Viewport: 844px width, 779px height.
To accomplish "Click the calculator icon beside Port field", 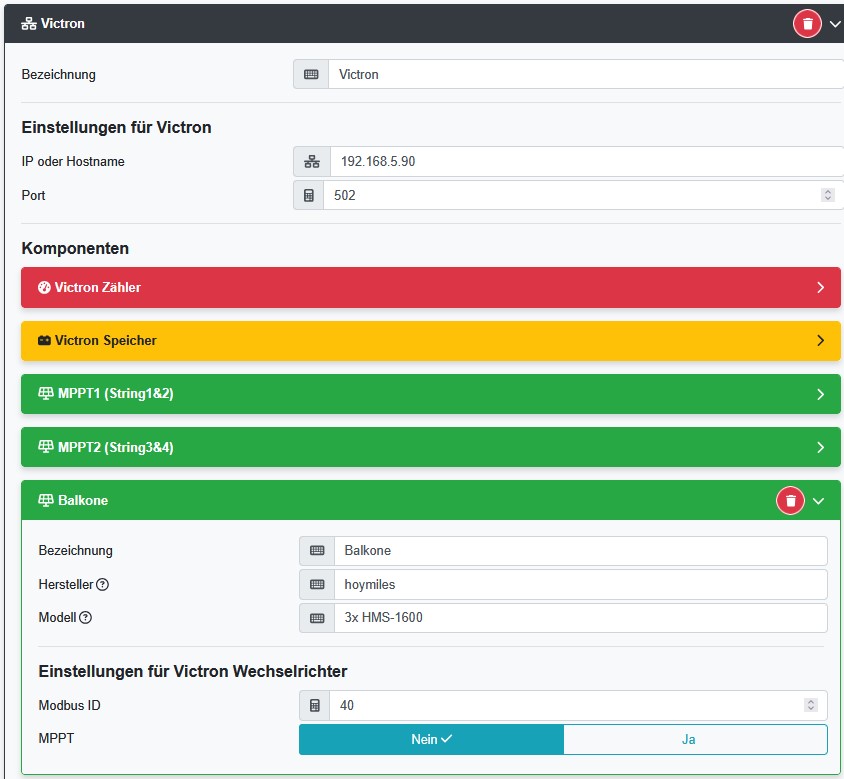I will pyautogui.click(x=309, y=196).
